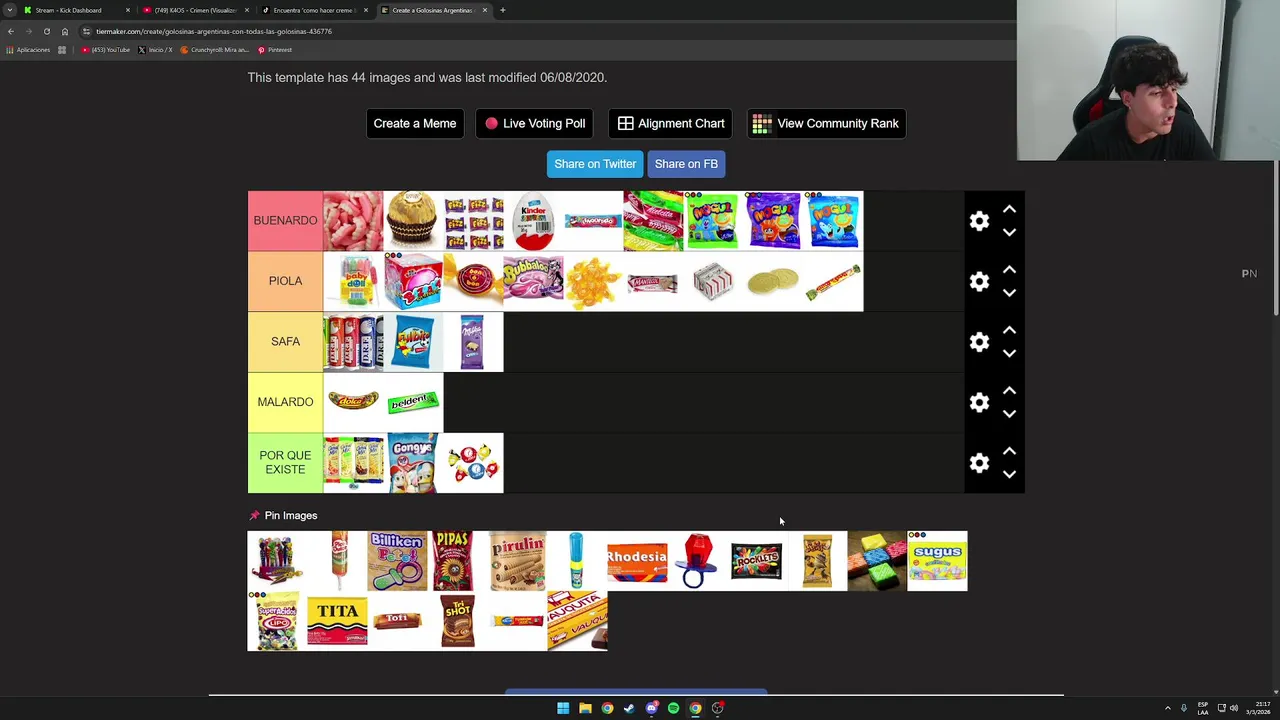Move MALARDO tier row up
1280x720 pixels.
1009,391
